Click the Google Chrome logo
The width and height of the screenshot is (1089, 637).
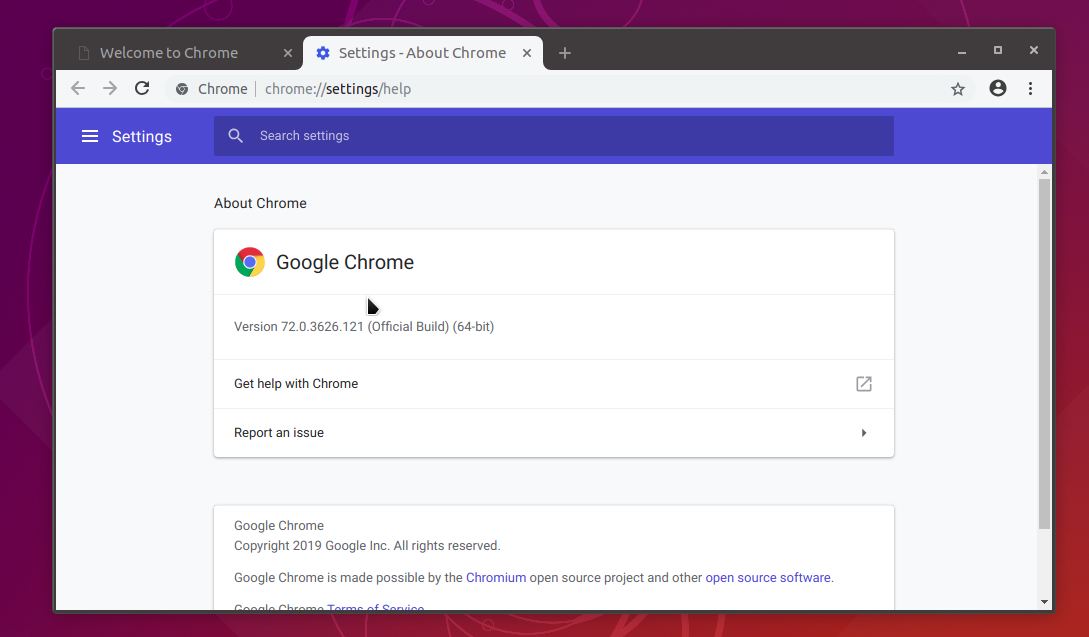coord(250,262)
